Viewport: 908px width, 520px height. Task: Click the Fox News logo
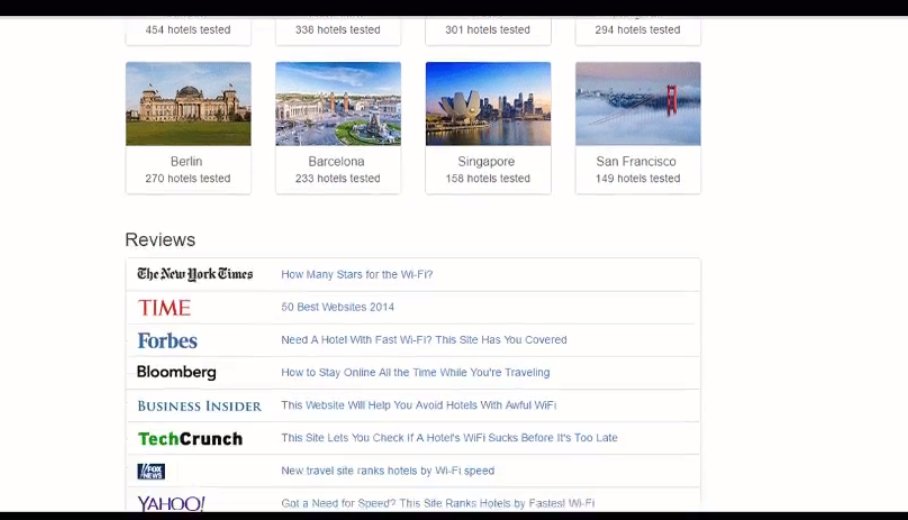point(151,471)
